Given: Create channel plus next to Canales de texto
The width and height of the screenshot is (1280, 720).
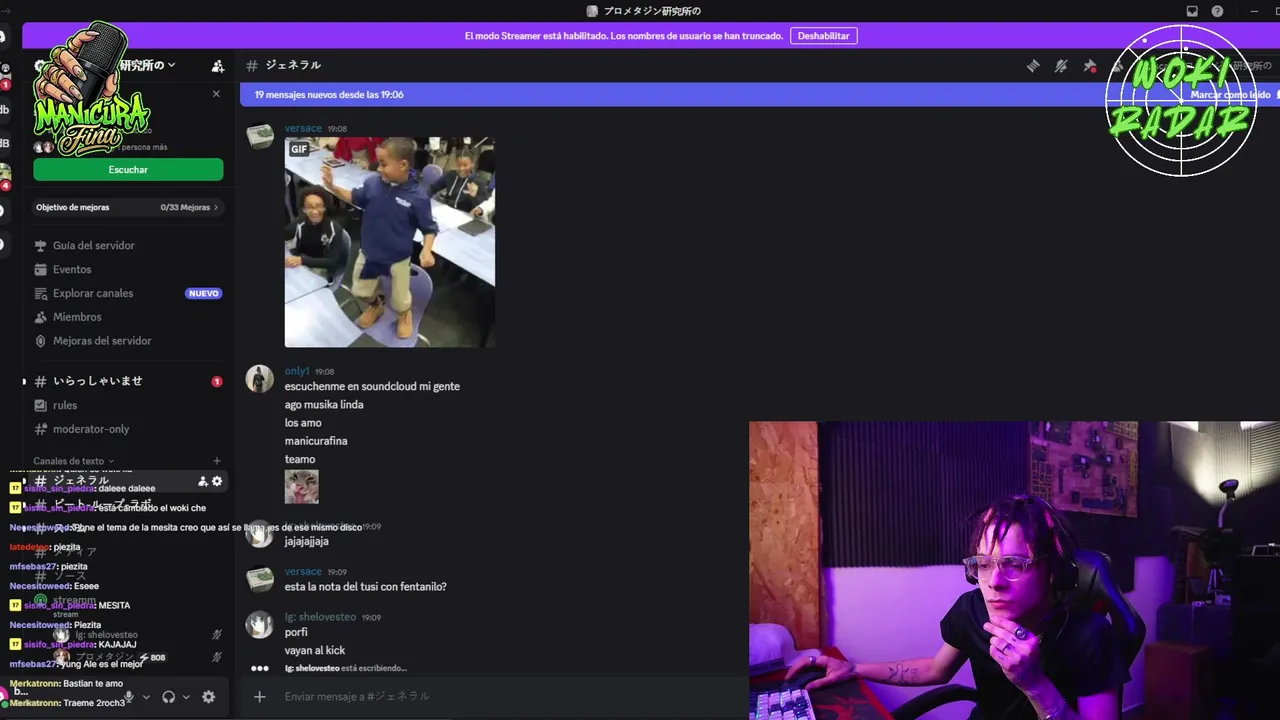Looking at the screenshot, I should pos(217,461).
